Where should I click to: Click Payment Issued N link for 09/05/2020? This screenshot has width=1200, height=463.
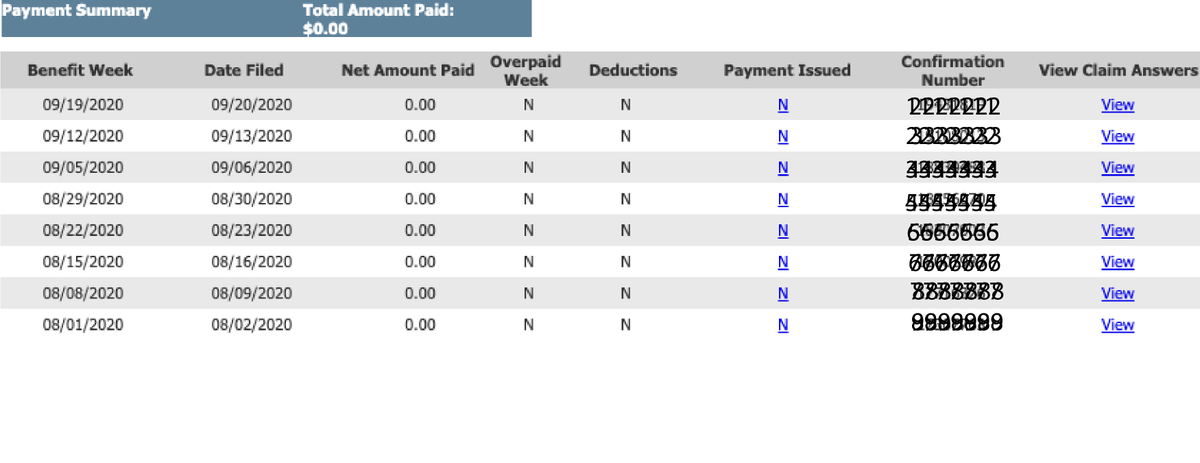(783, 168)
